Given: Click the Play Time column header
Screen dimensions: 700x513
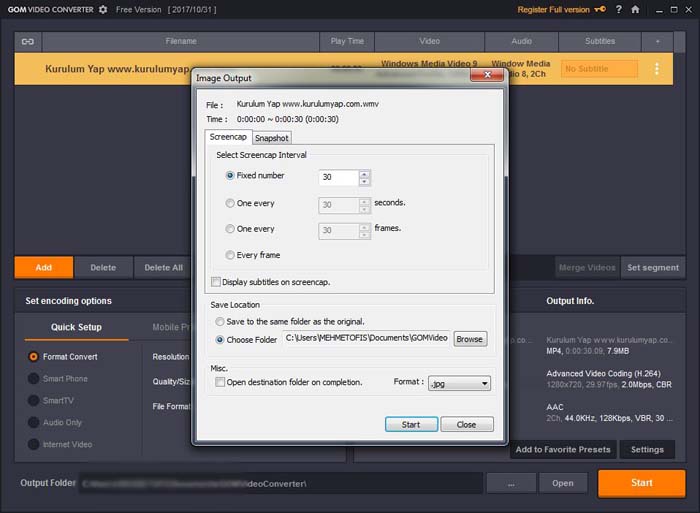Looking at the screenshot, I should pyautogui.click(x=347, y=42).
